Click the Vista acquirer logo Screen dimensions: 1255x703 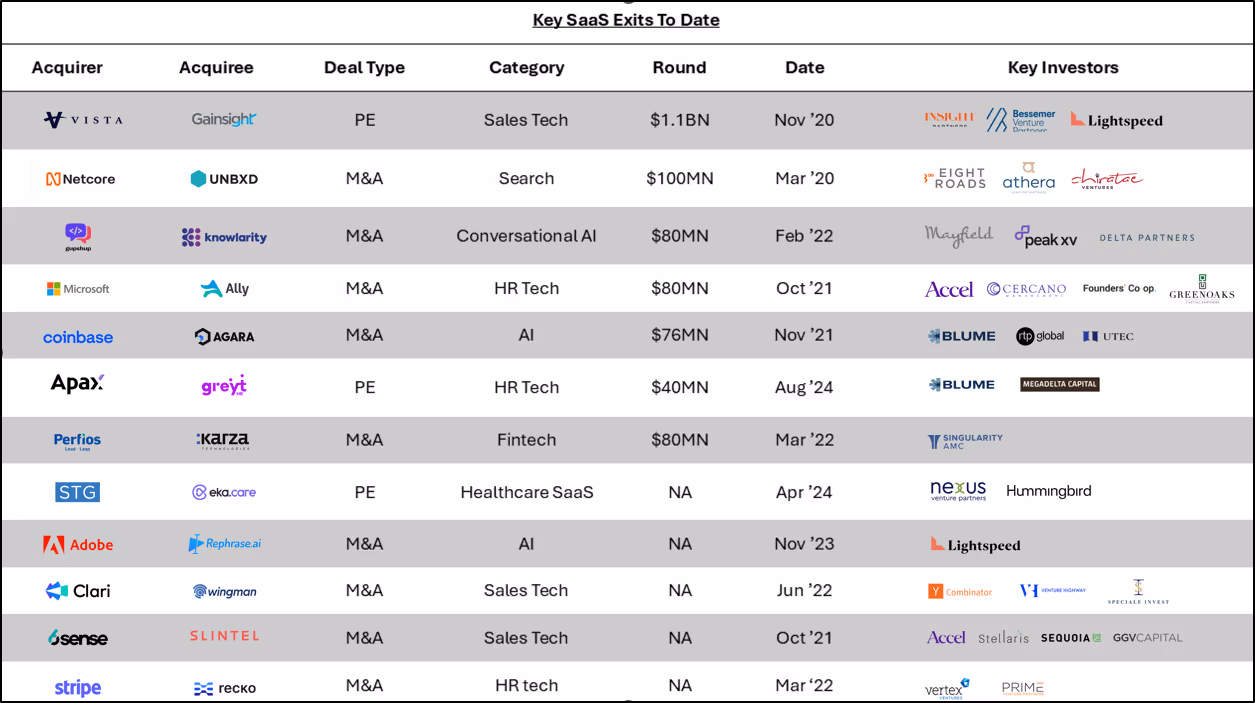click(83, 120)
